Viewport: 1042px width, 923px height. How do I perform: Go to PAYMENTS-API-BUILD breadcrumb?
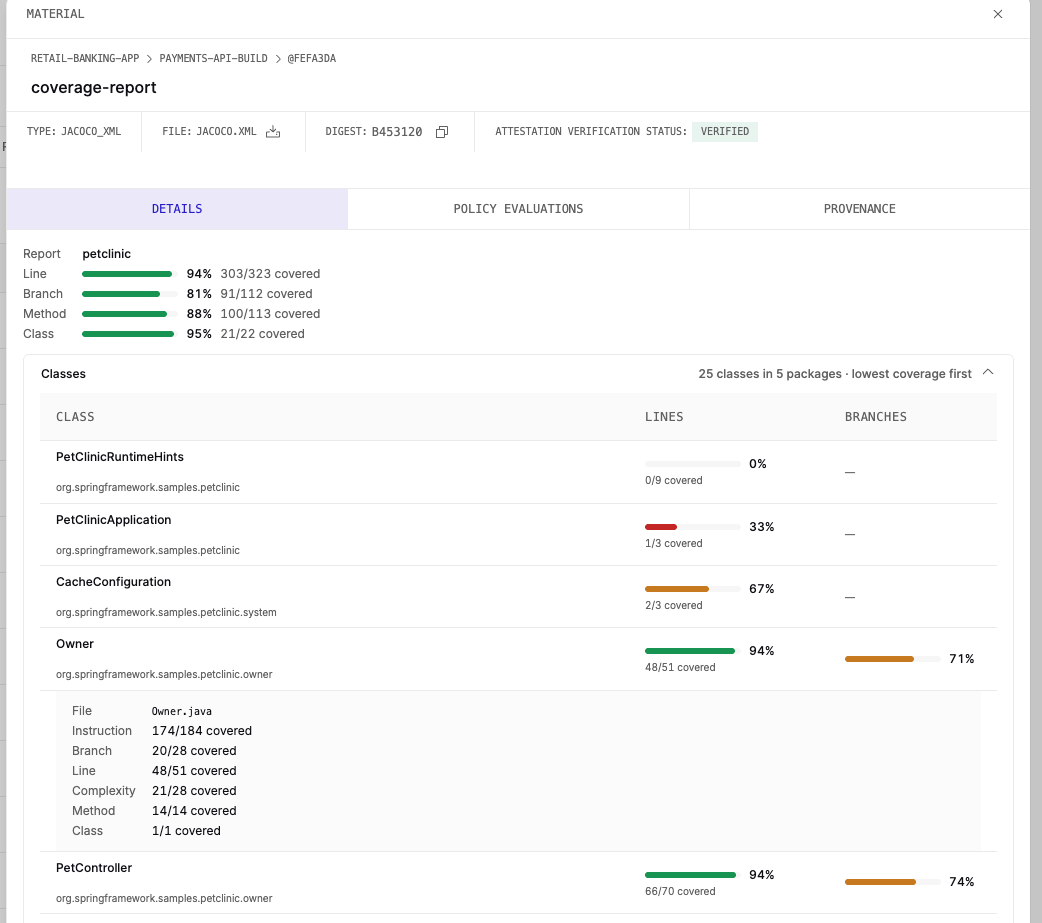(213, 58)
